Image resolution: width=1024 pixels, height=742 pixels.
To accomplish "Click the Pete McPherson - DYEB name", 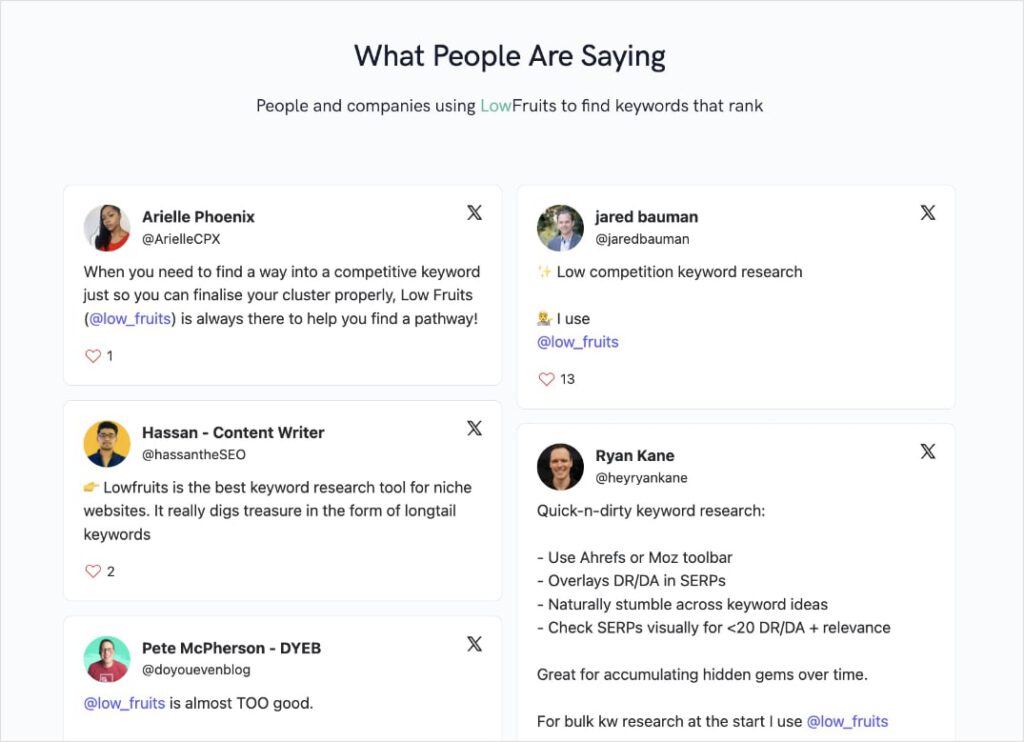I will [233, 648].
